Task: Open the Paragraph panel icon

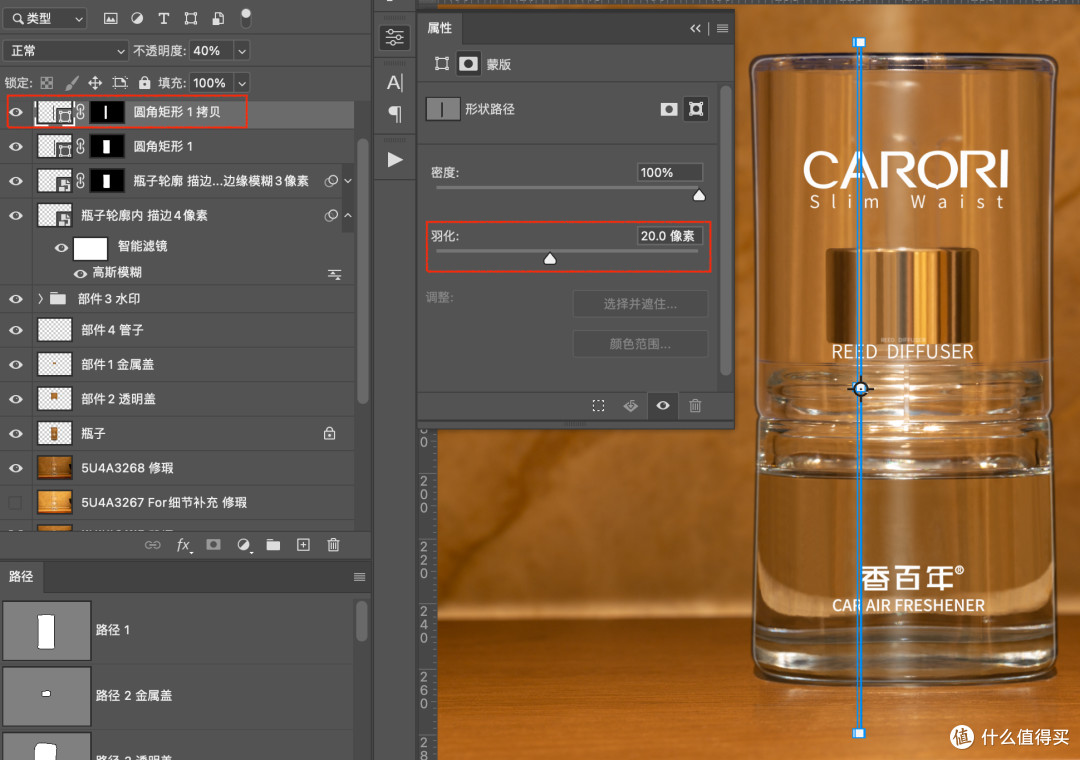Action: click(x=395, y=113)
